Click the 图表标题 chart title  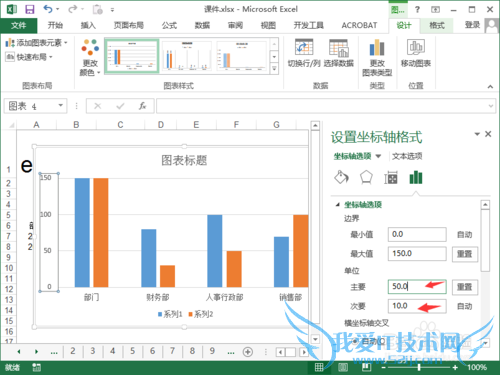point(184,160)
